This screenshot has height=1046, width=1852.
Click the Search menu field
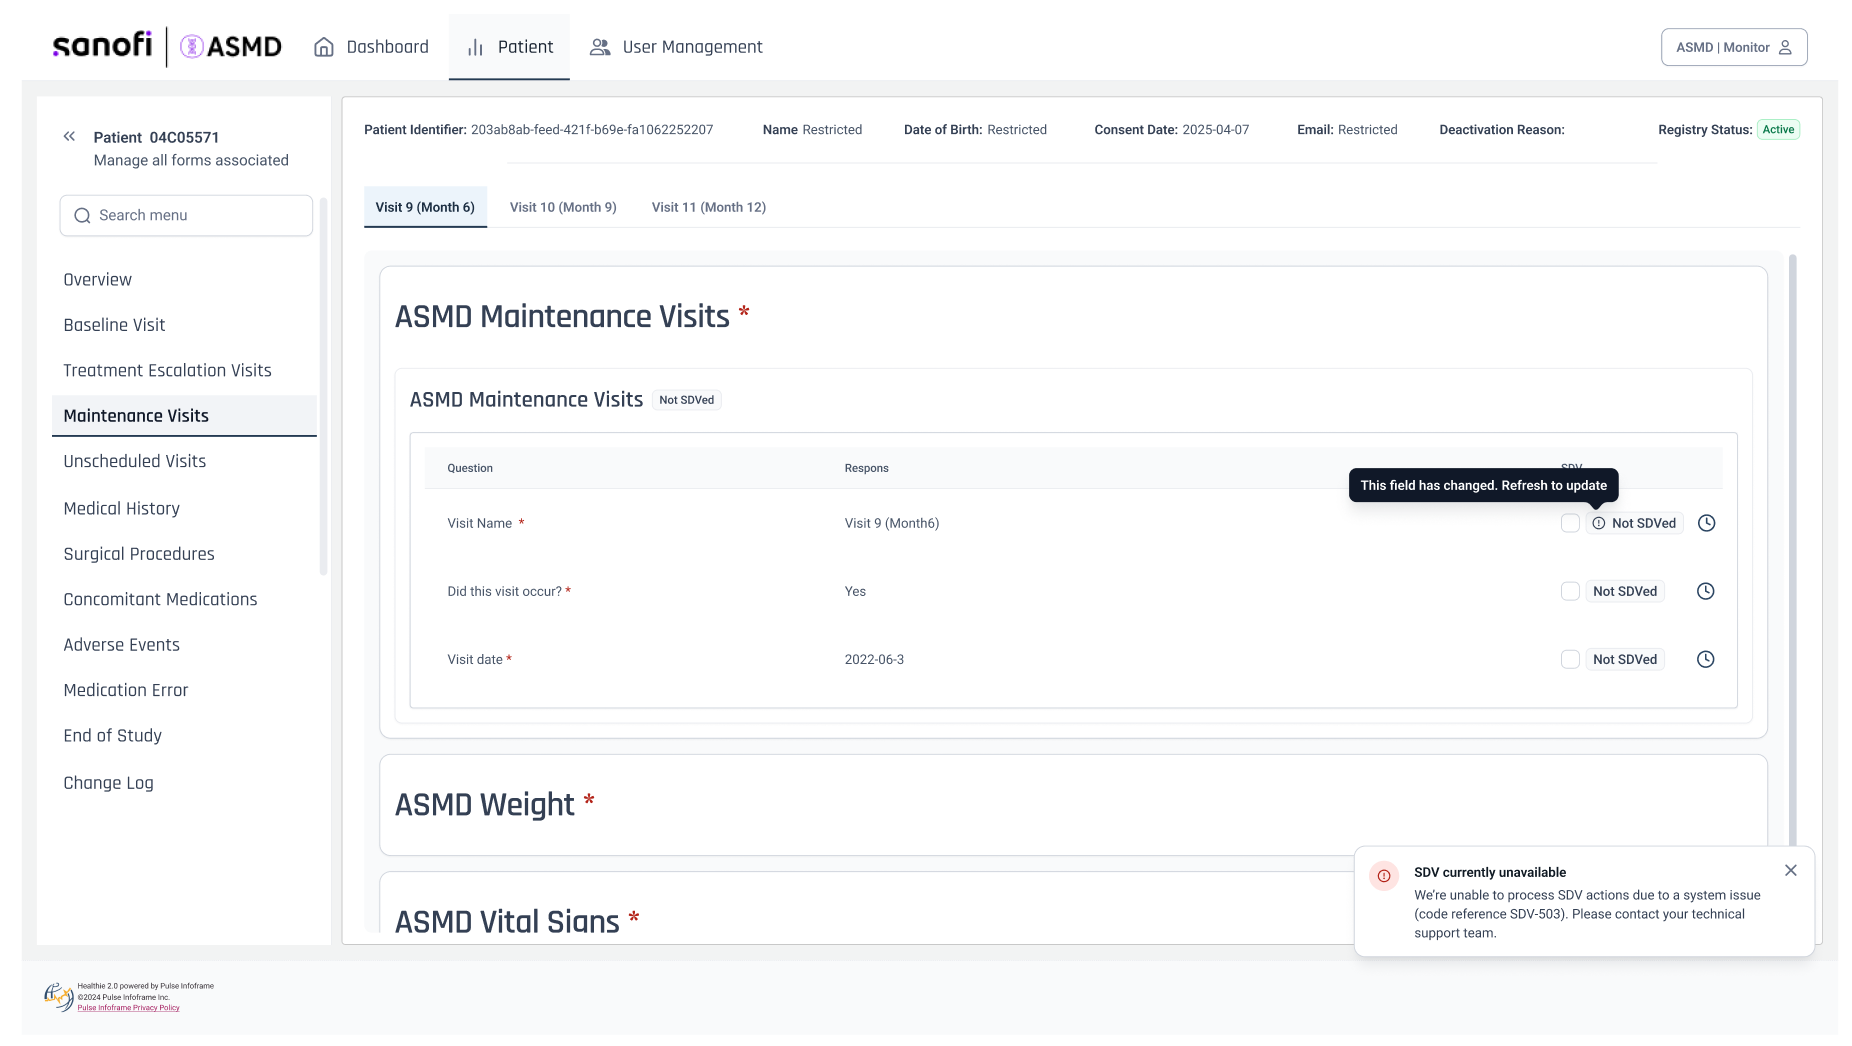[186, 215]
